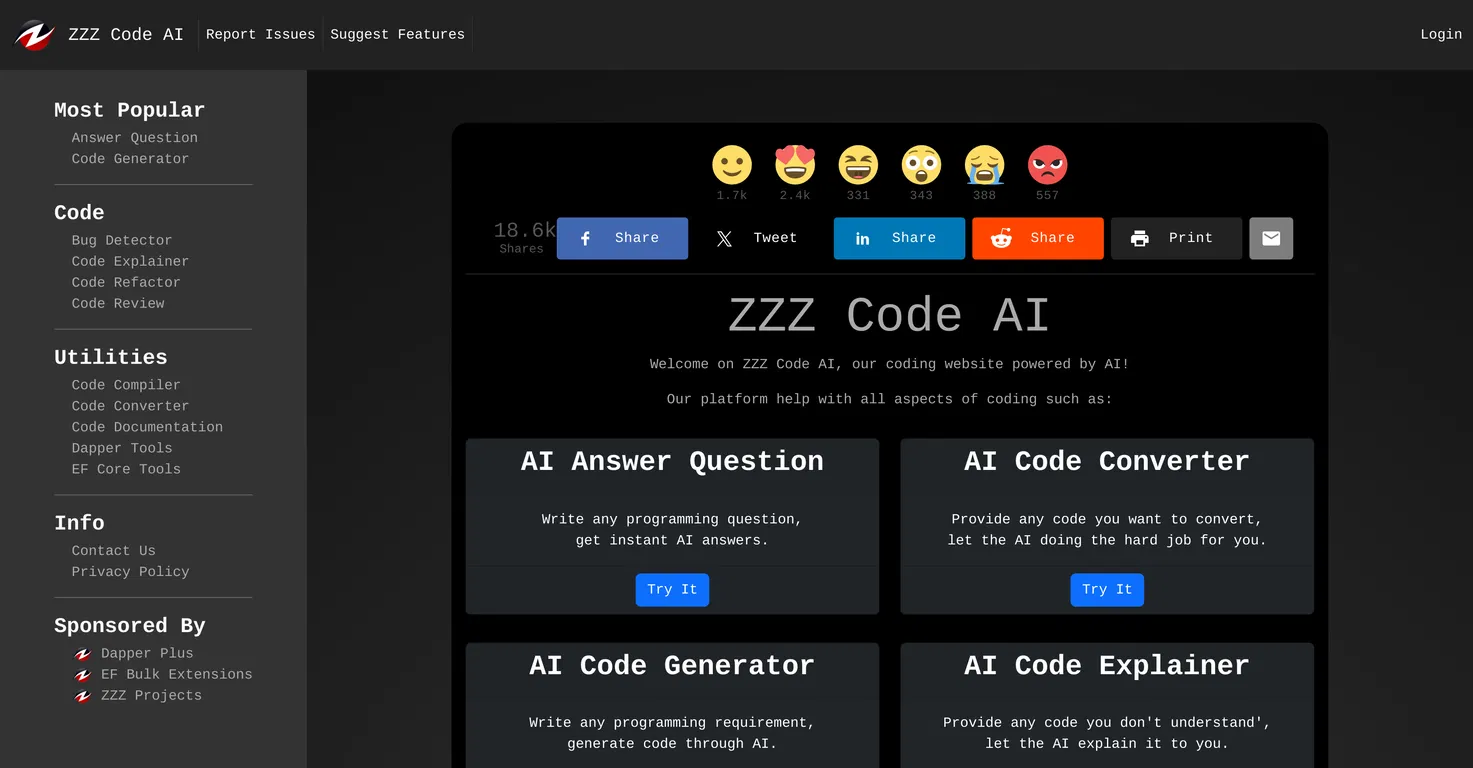The height and width of the screenshot is (768, 1473).
Task: Choose the laughing emoji reaction
Action: pyautogui.click(x=858, y=165)
